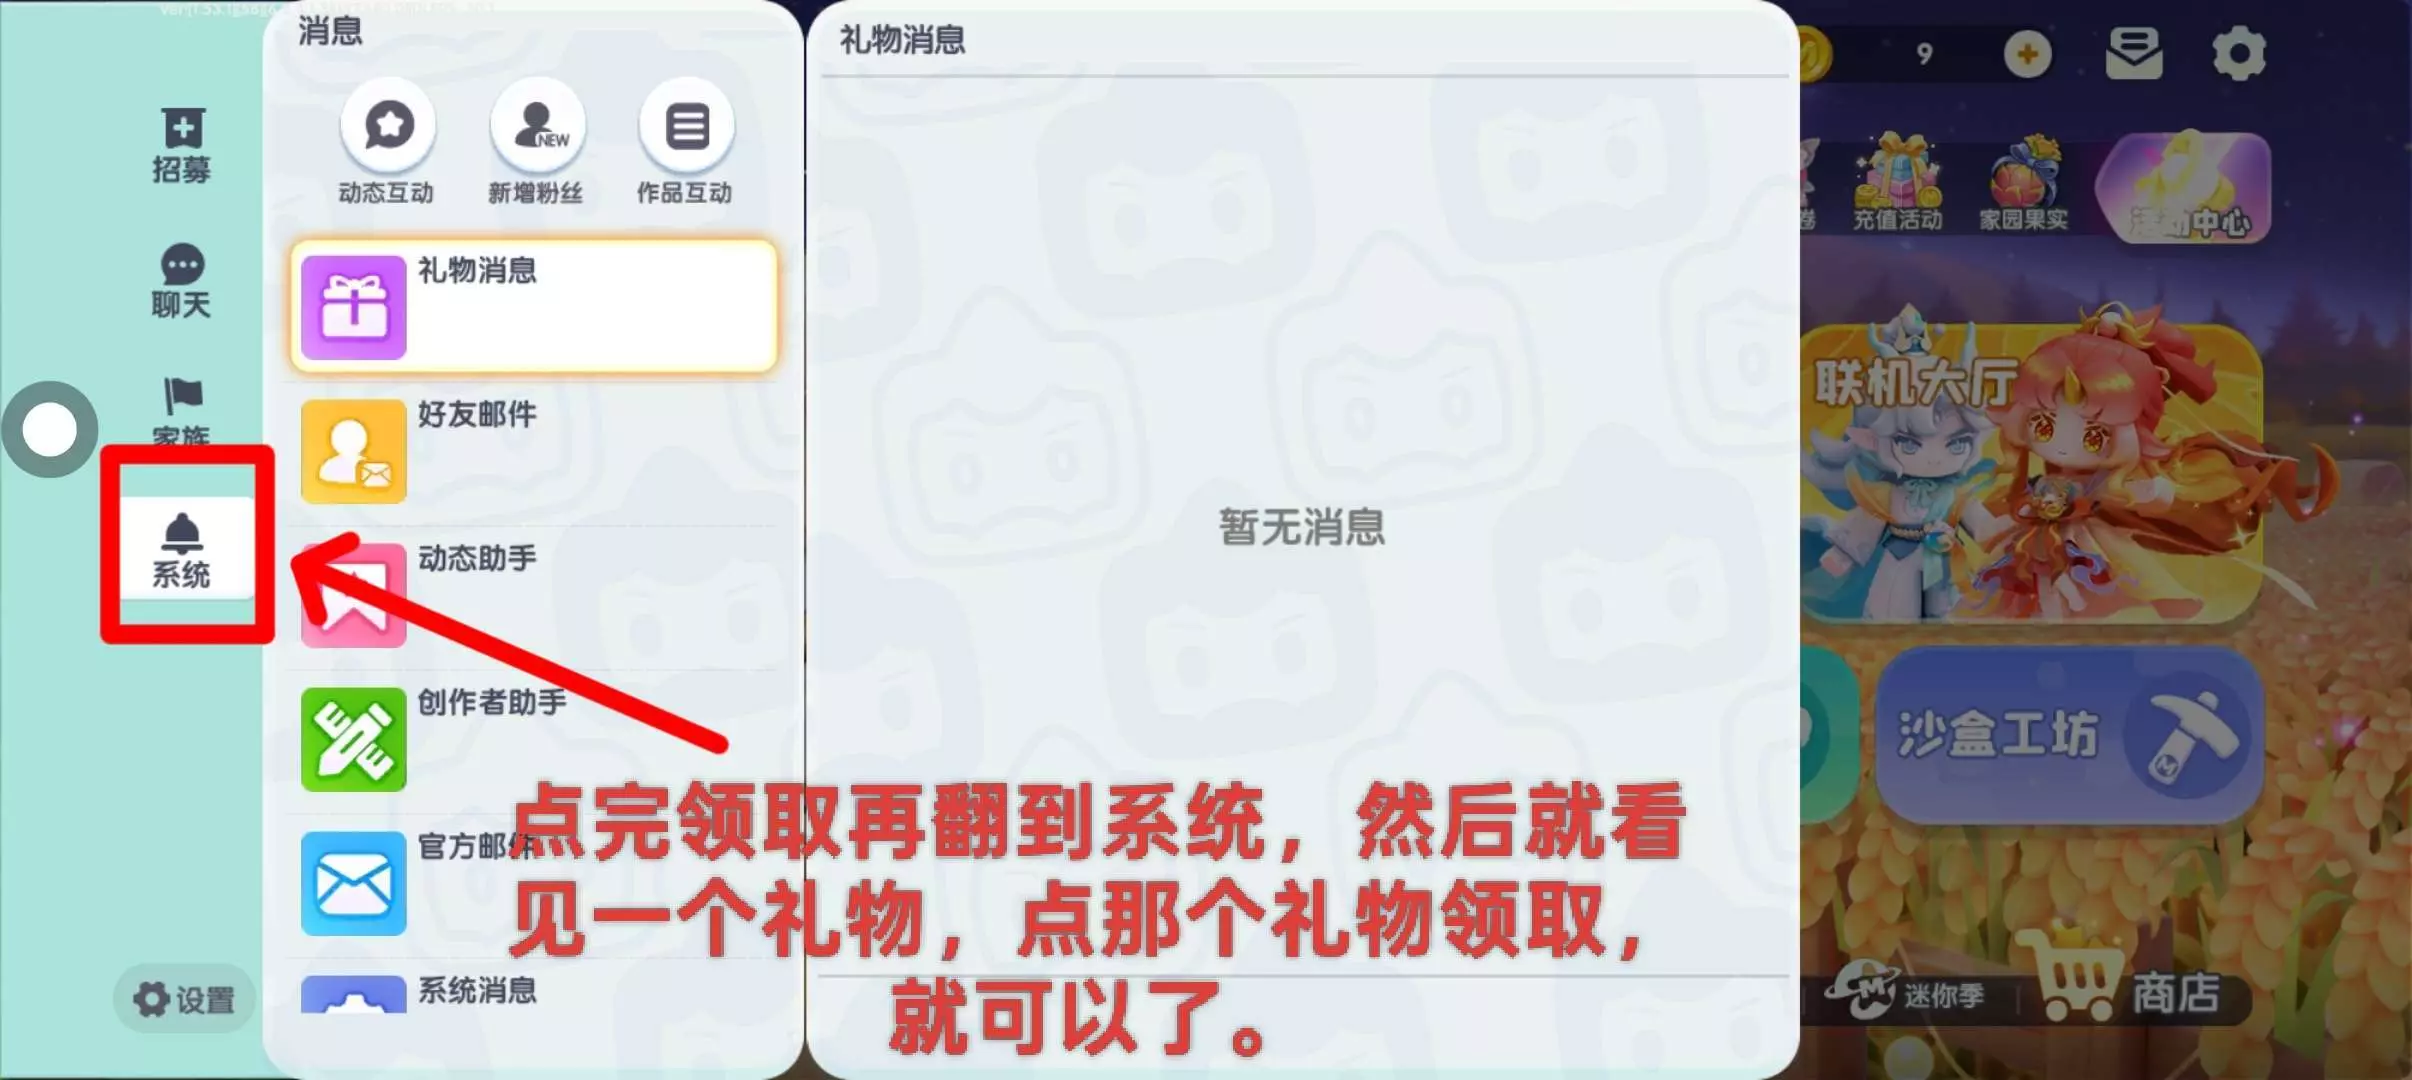Open the 招募 recruit sidebar tab
This screenshot has height=1080, width=2412.
coord(182,146)
